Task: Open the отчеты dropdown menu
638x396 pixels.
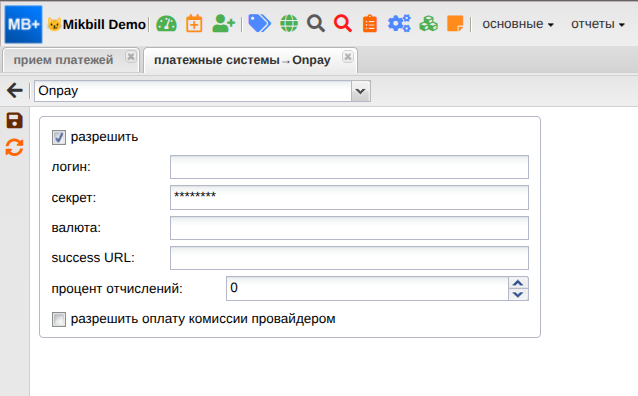Action: point(597,24)
